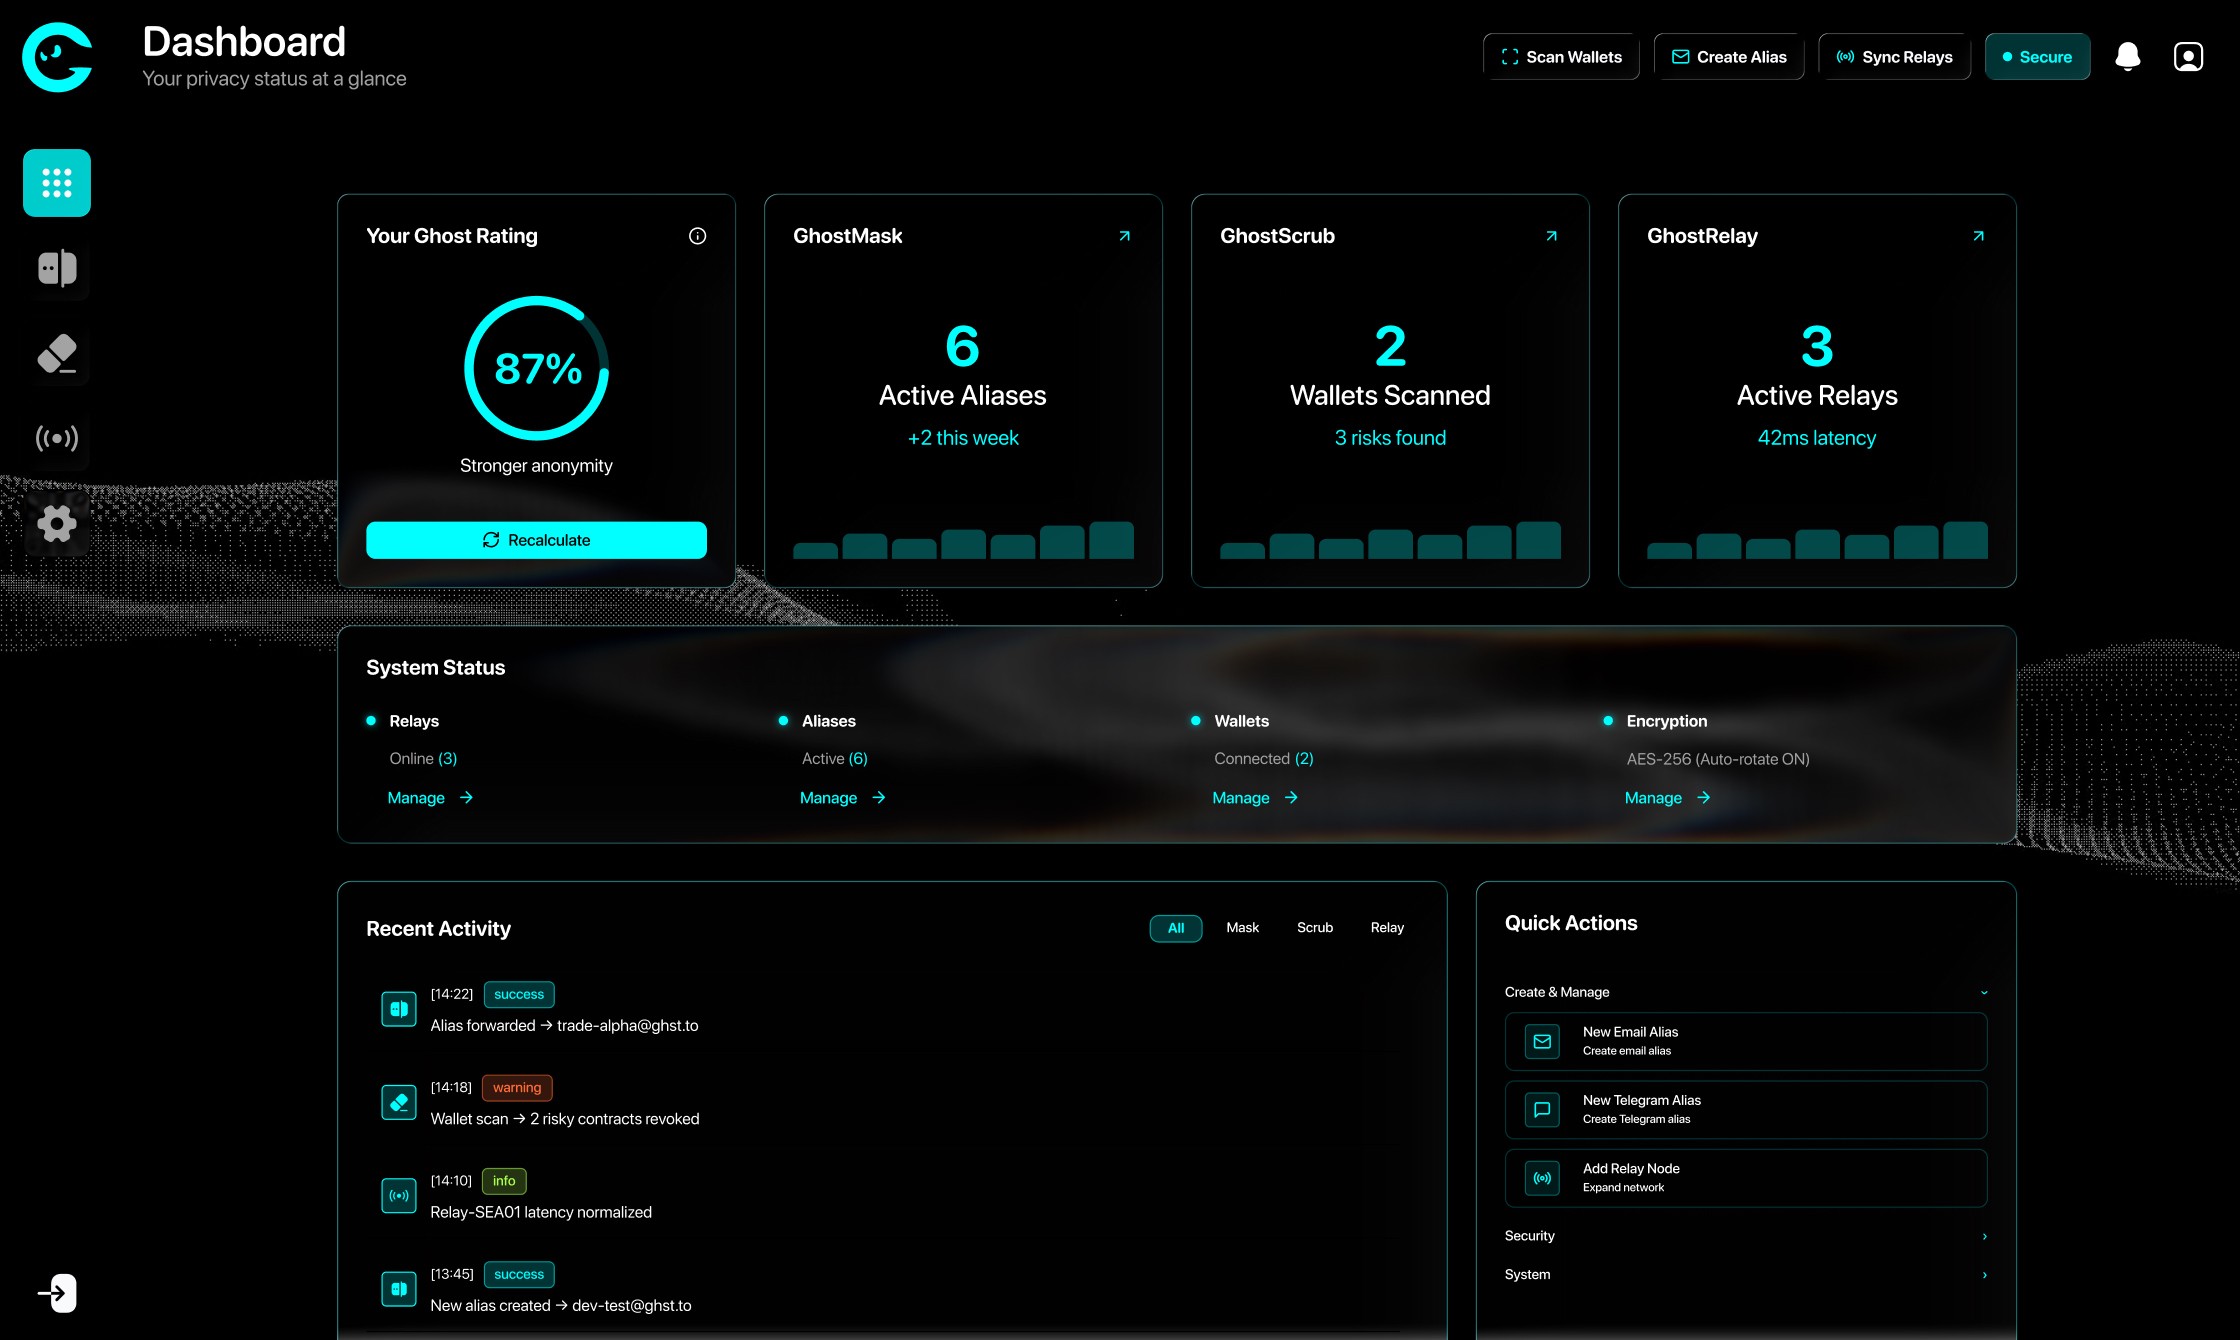Image resolution: width=2240 pixels, height=1340 pixels.
Task: Open the GhostRelay signal icon in the sidebar
Action: coord(57,439)
